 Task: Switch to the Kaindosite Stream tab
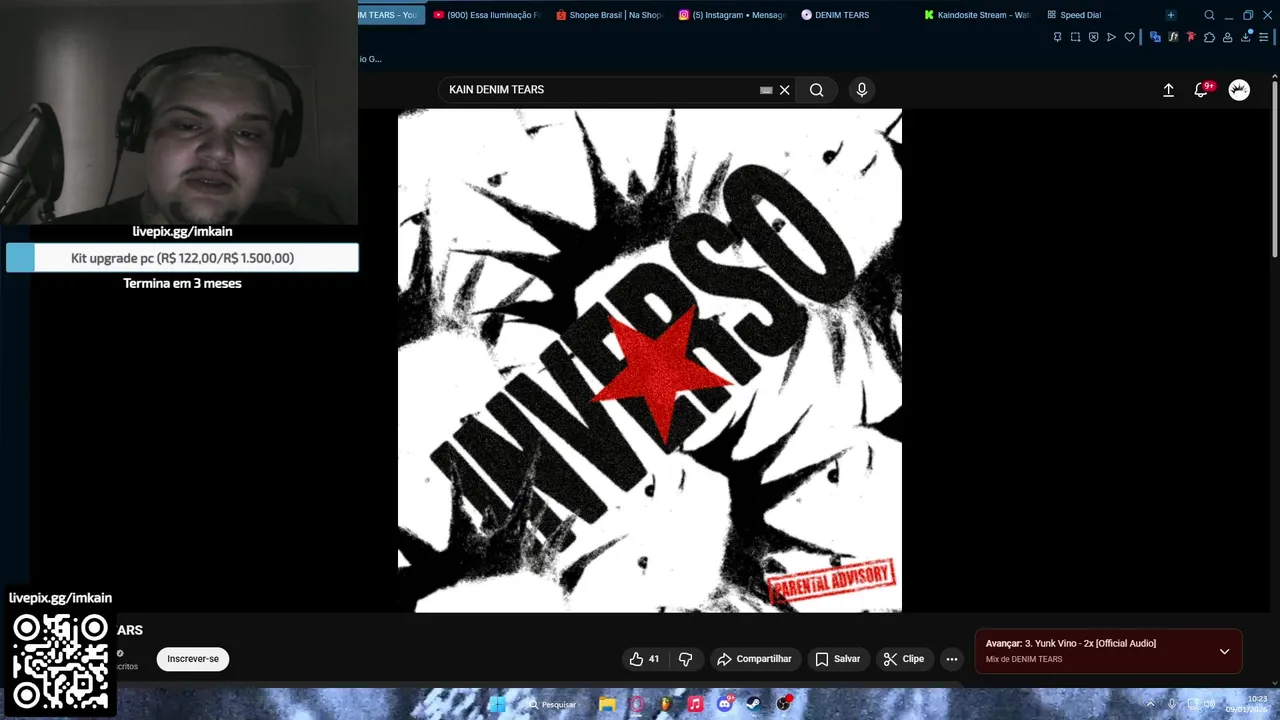click(977, 15)
